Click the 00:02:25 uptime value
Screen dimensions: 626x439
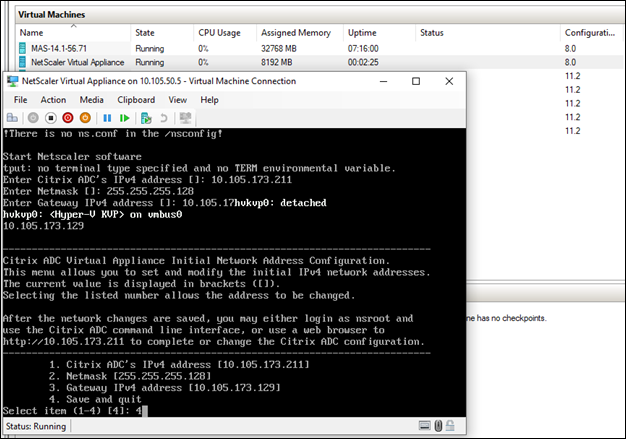click(363, 62)
